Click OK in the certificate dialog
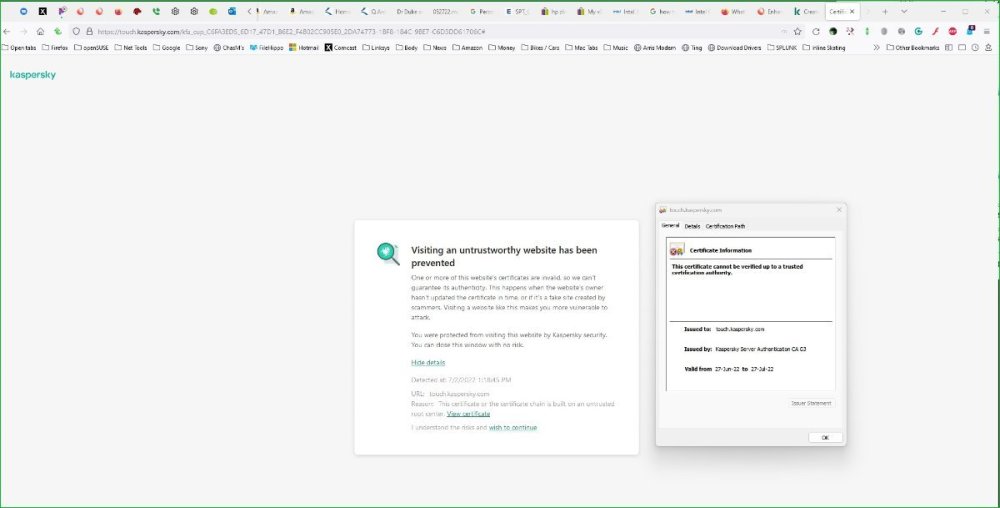The image size is (1000, 508). 825,438
